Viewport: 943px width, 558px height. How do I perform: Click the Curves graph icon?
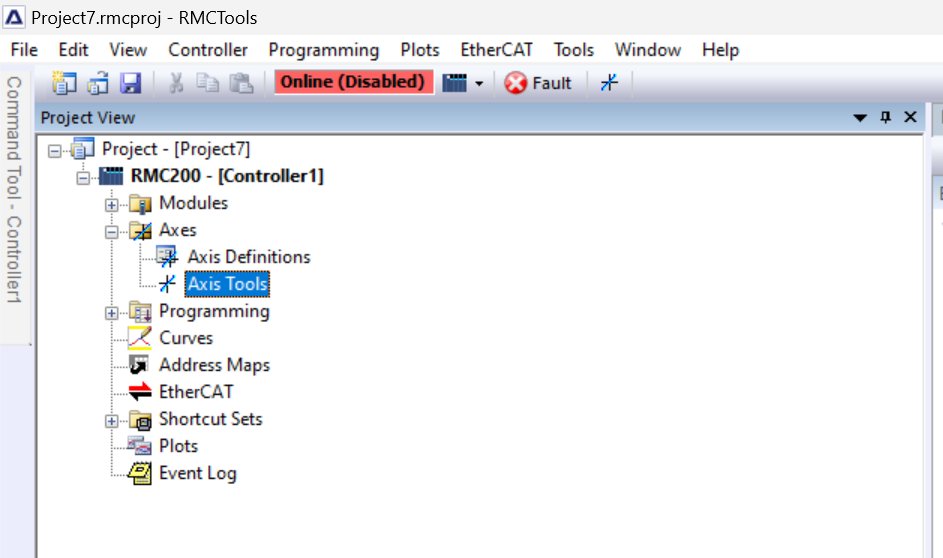(140, 338)
